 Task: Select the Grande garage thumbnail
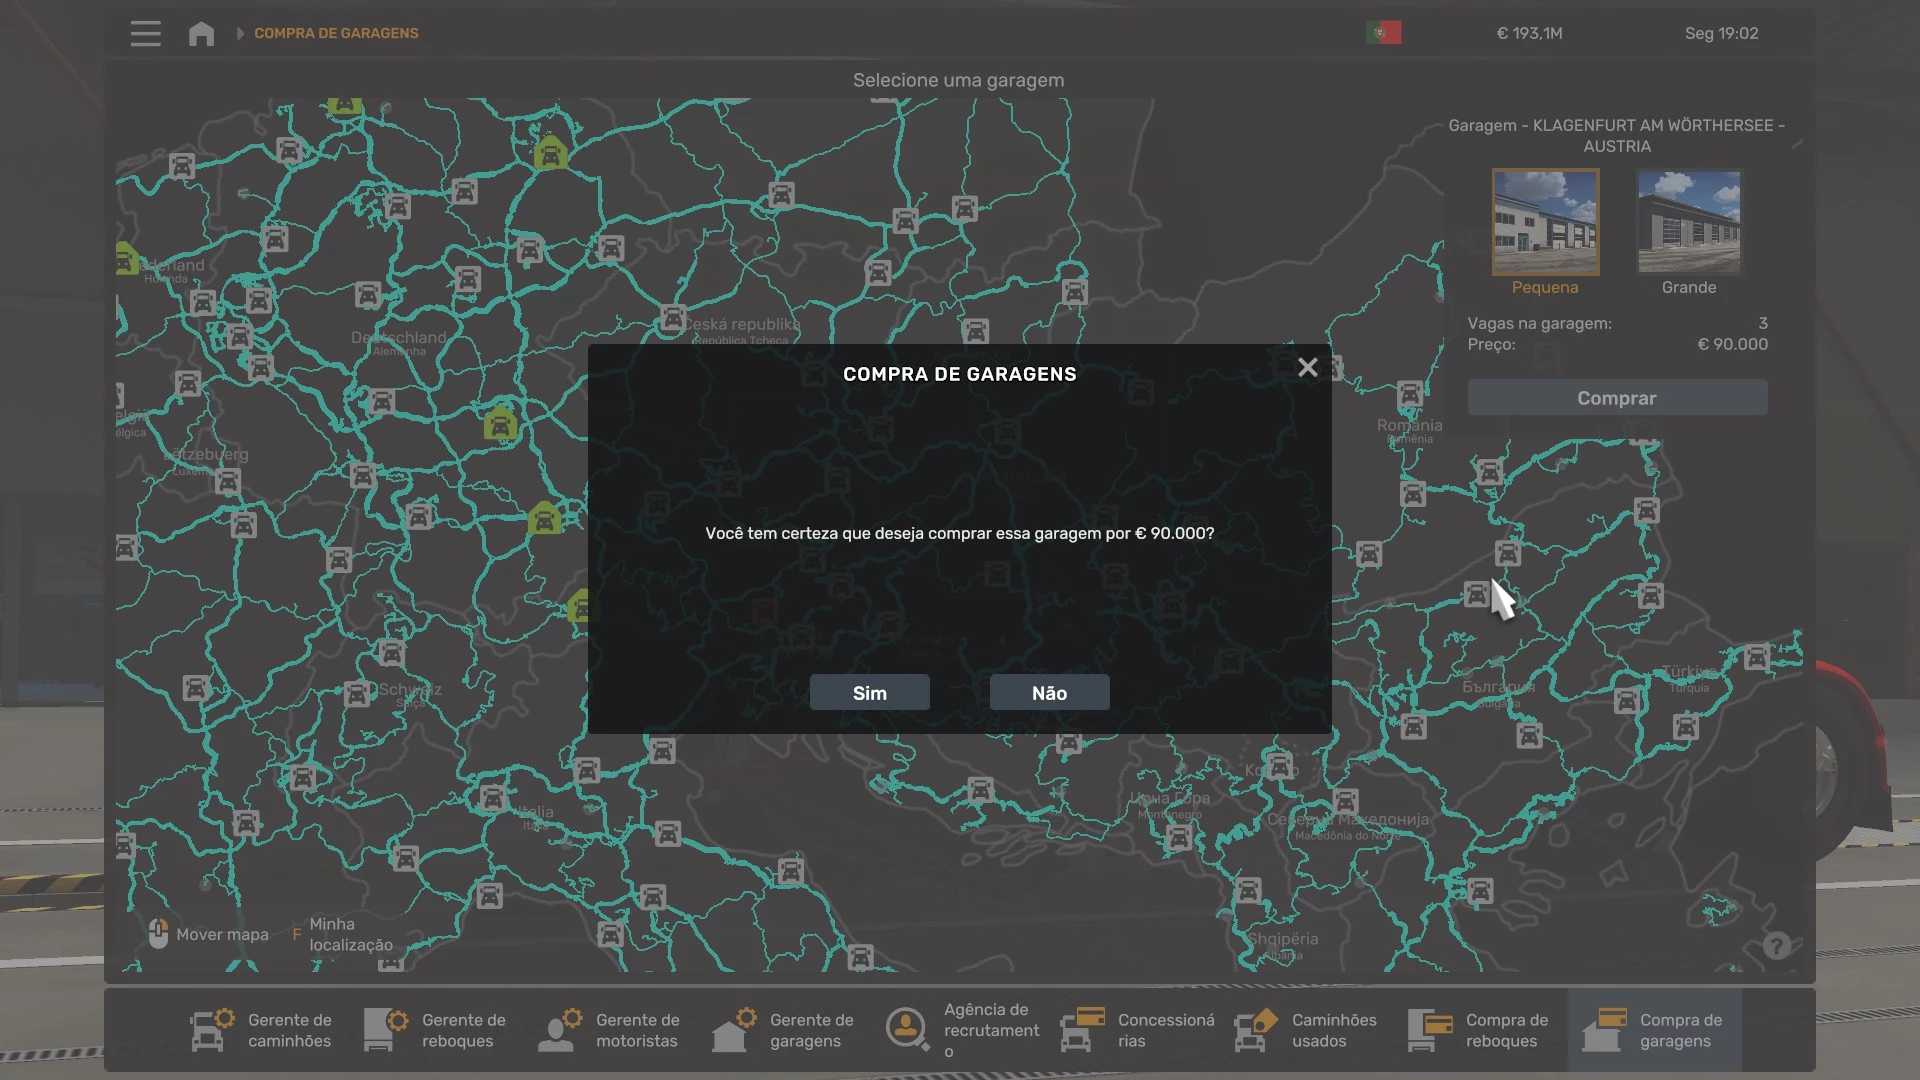pyautogui.click(x=1688, y=222)
